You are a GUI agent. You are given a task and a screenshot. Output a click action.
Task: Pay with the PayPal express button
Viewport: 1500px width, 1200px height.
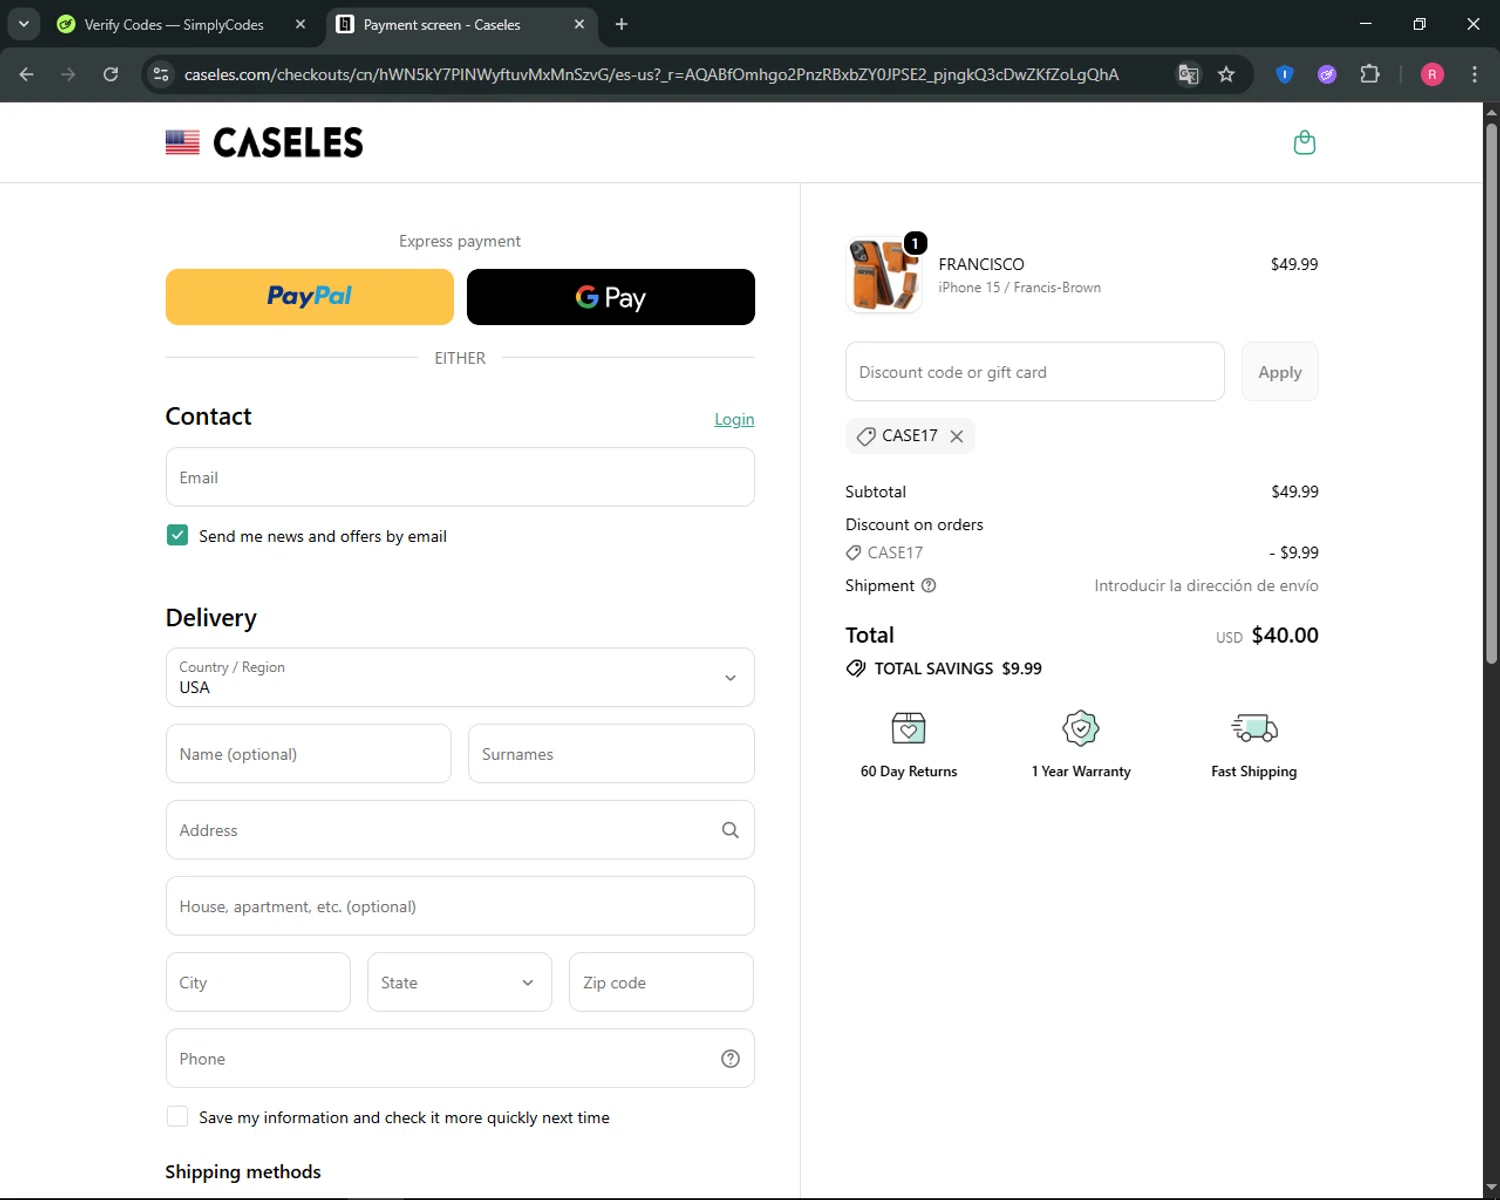[309, 297]
